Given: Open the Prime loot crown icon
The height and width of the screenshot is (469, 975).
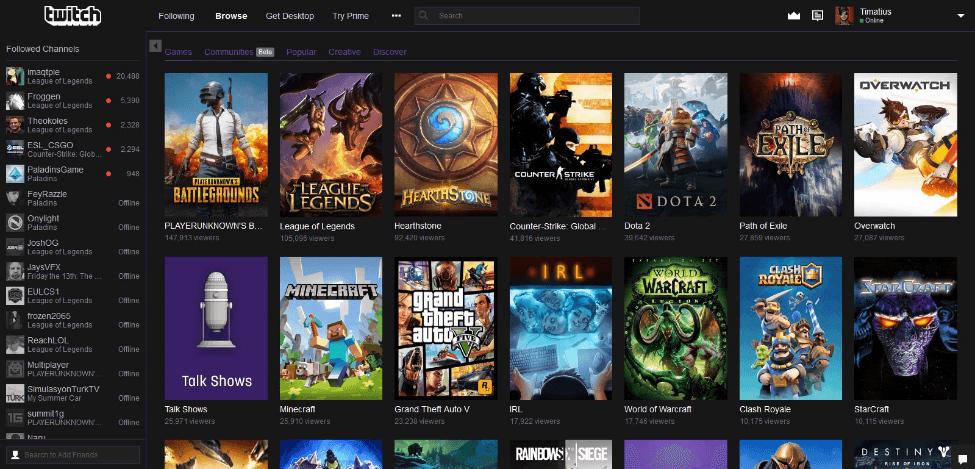Looking at the screenshot, I should 793,16.
